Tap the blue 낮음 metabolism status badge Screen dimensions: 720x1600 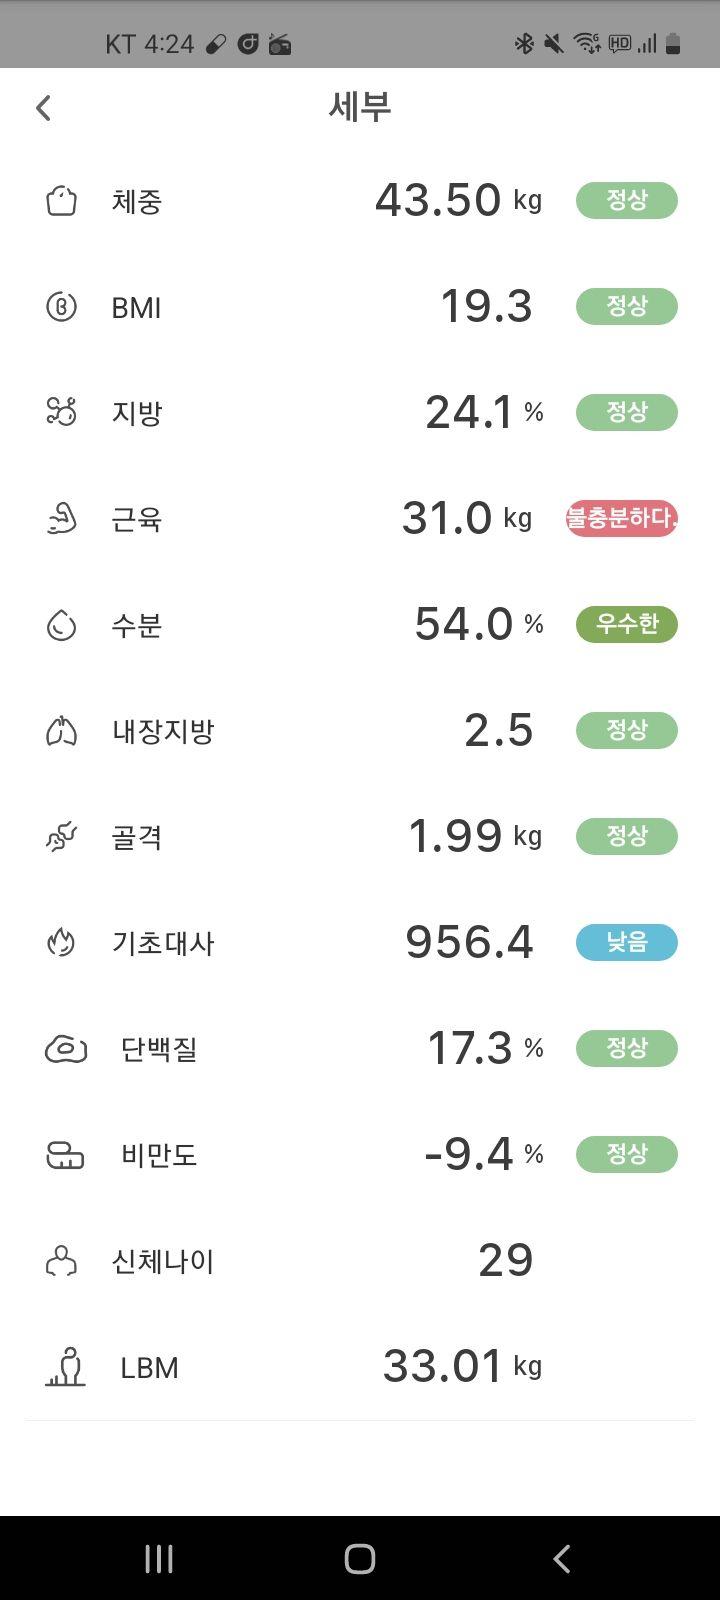point(627,942)
